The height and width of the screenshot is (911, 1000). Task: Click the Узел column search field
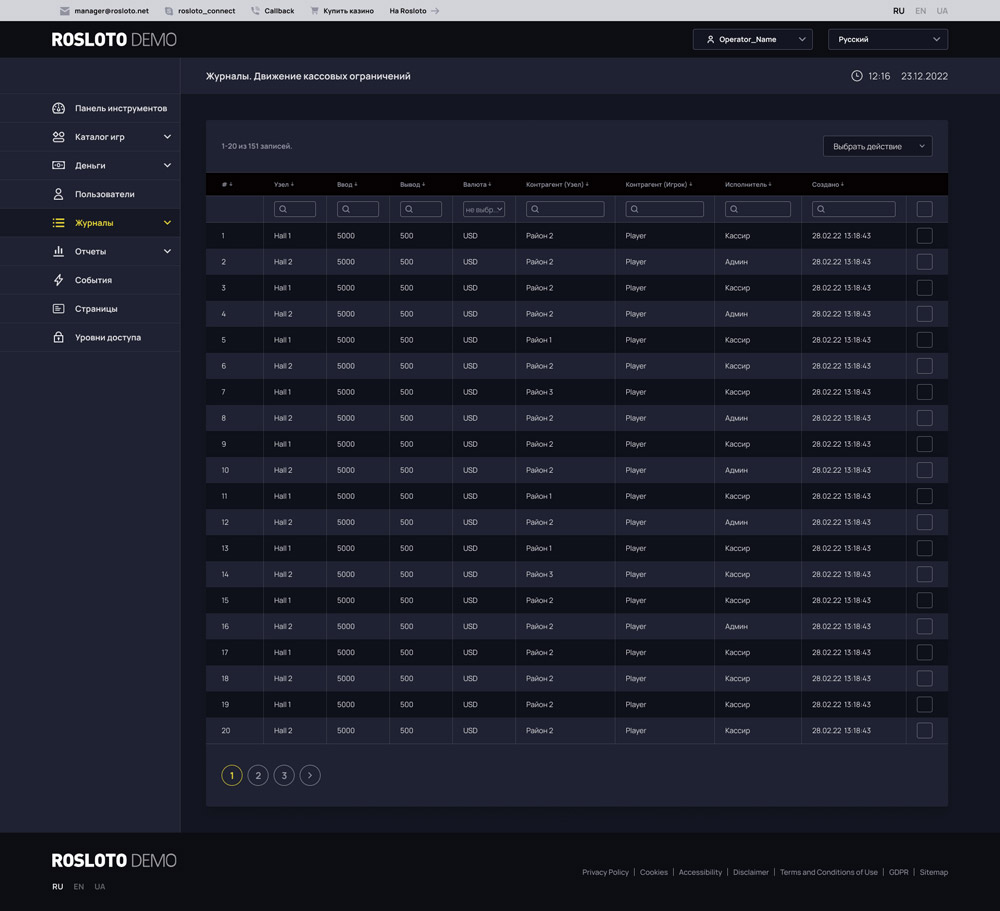pyautogui.click(x=295, y=209)
